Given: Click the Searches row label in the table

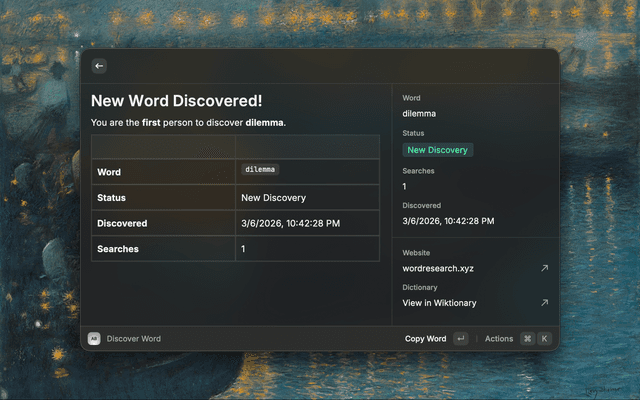Looking at the screenshot, I should (118, 248).
